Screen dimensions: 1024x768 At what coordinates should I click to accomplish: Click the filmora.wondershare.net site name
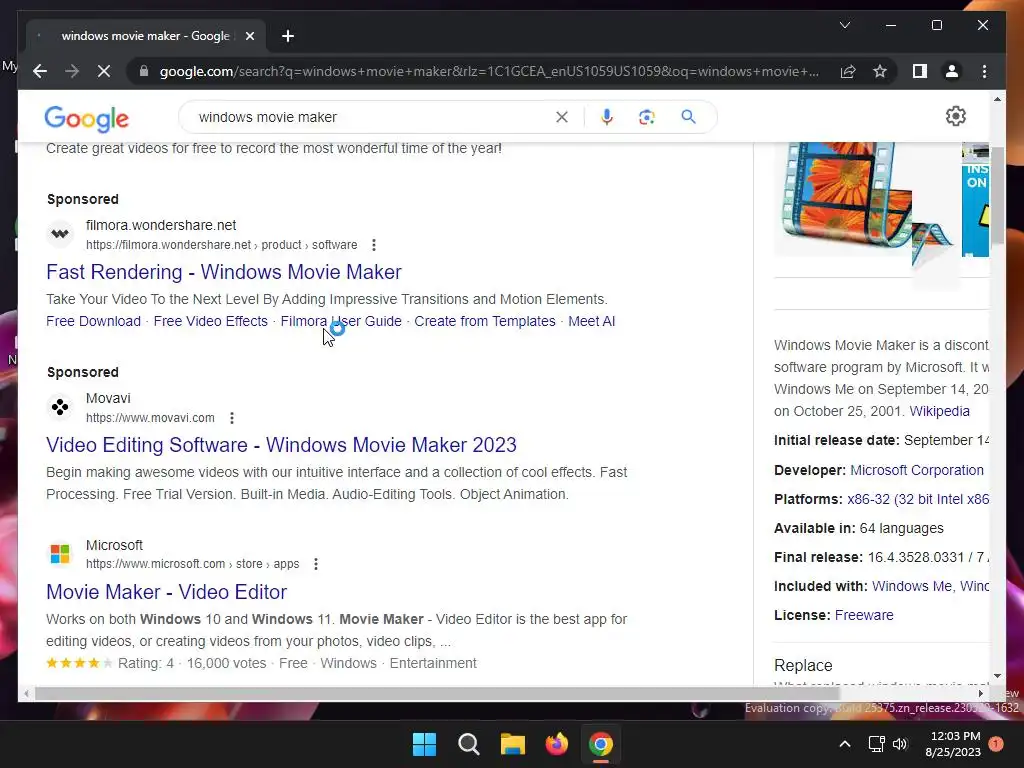pyautogui.click(x=161, y=225)
